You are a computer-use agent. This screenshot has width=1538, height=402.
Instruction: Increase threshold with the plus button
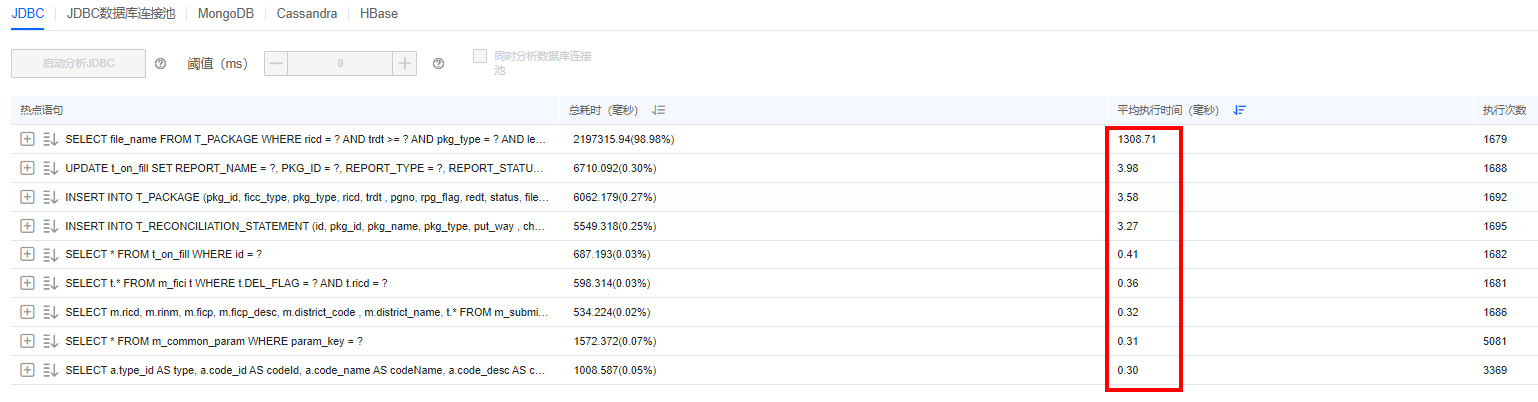click(404, 63)
